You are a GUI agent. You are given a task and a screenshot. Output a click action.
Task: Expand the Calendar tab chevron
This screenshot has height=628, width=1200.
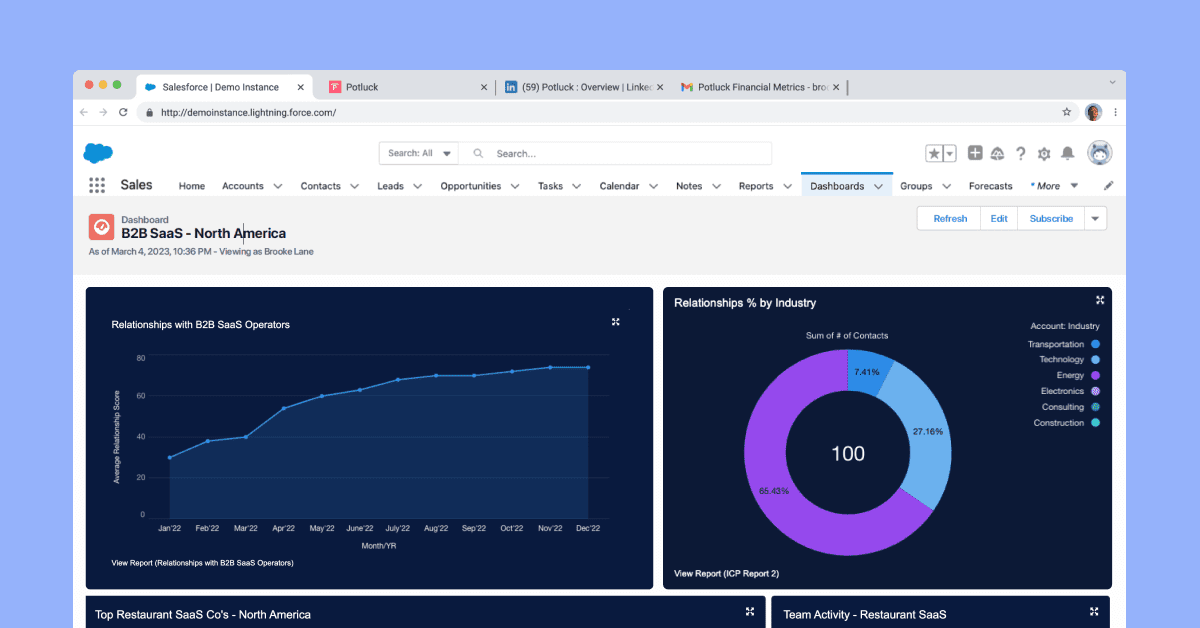653,186
